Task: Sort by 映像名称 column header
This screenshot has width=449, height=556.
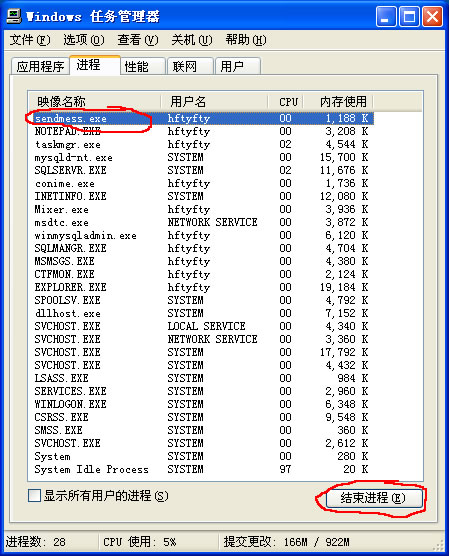Action: pyautogui.click(x=94, y=102)
